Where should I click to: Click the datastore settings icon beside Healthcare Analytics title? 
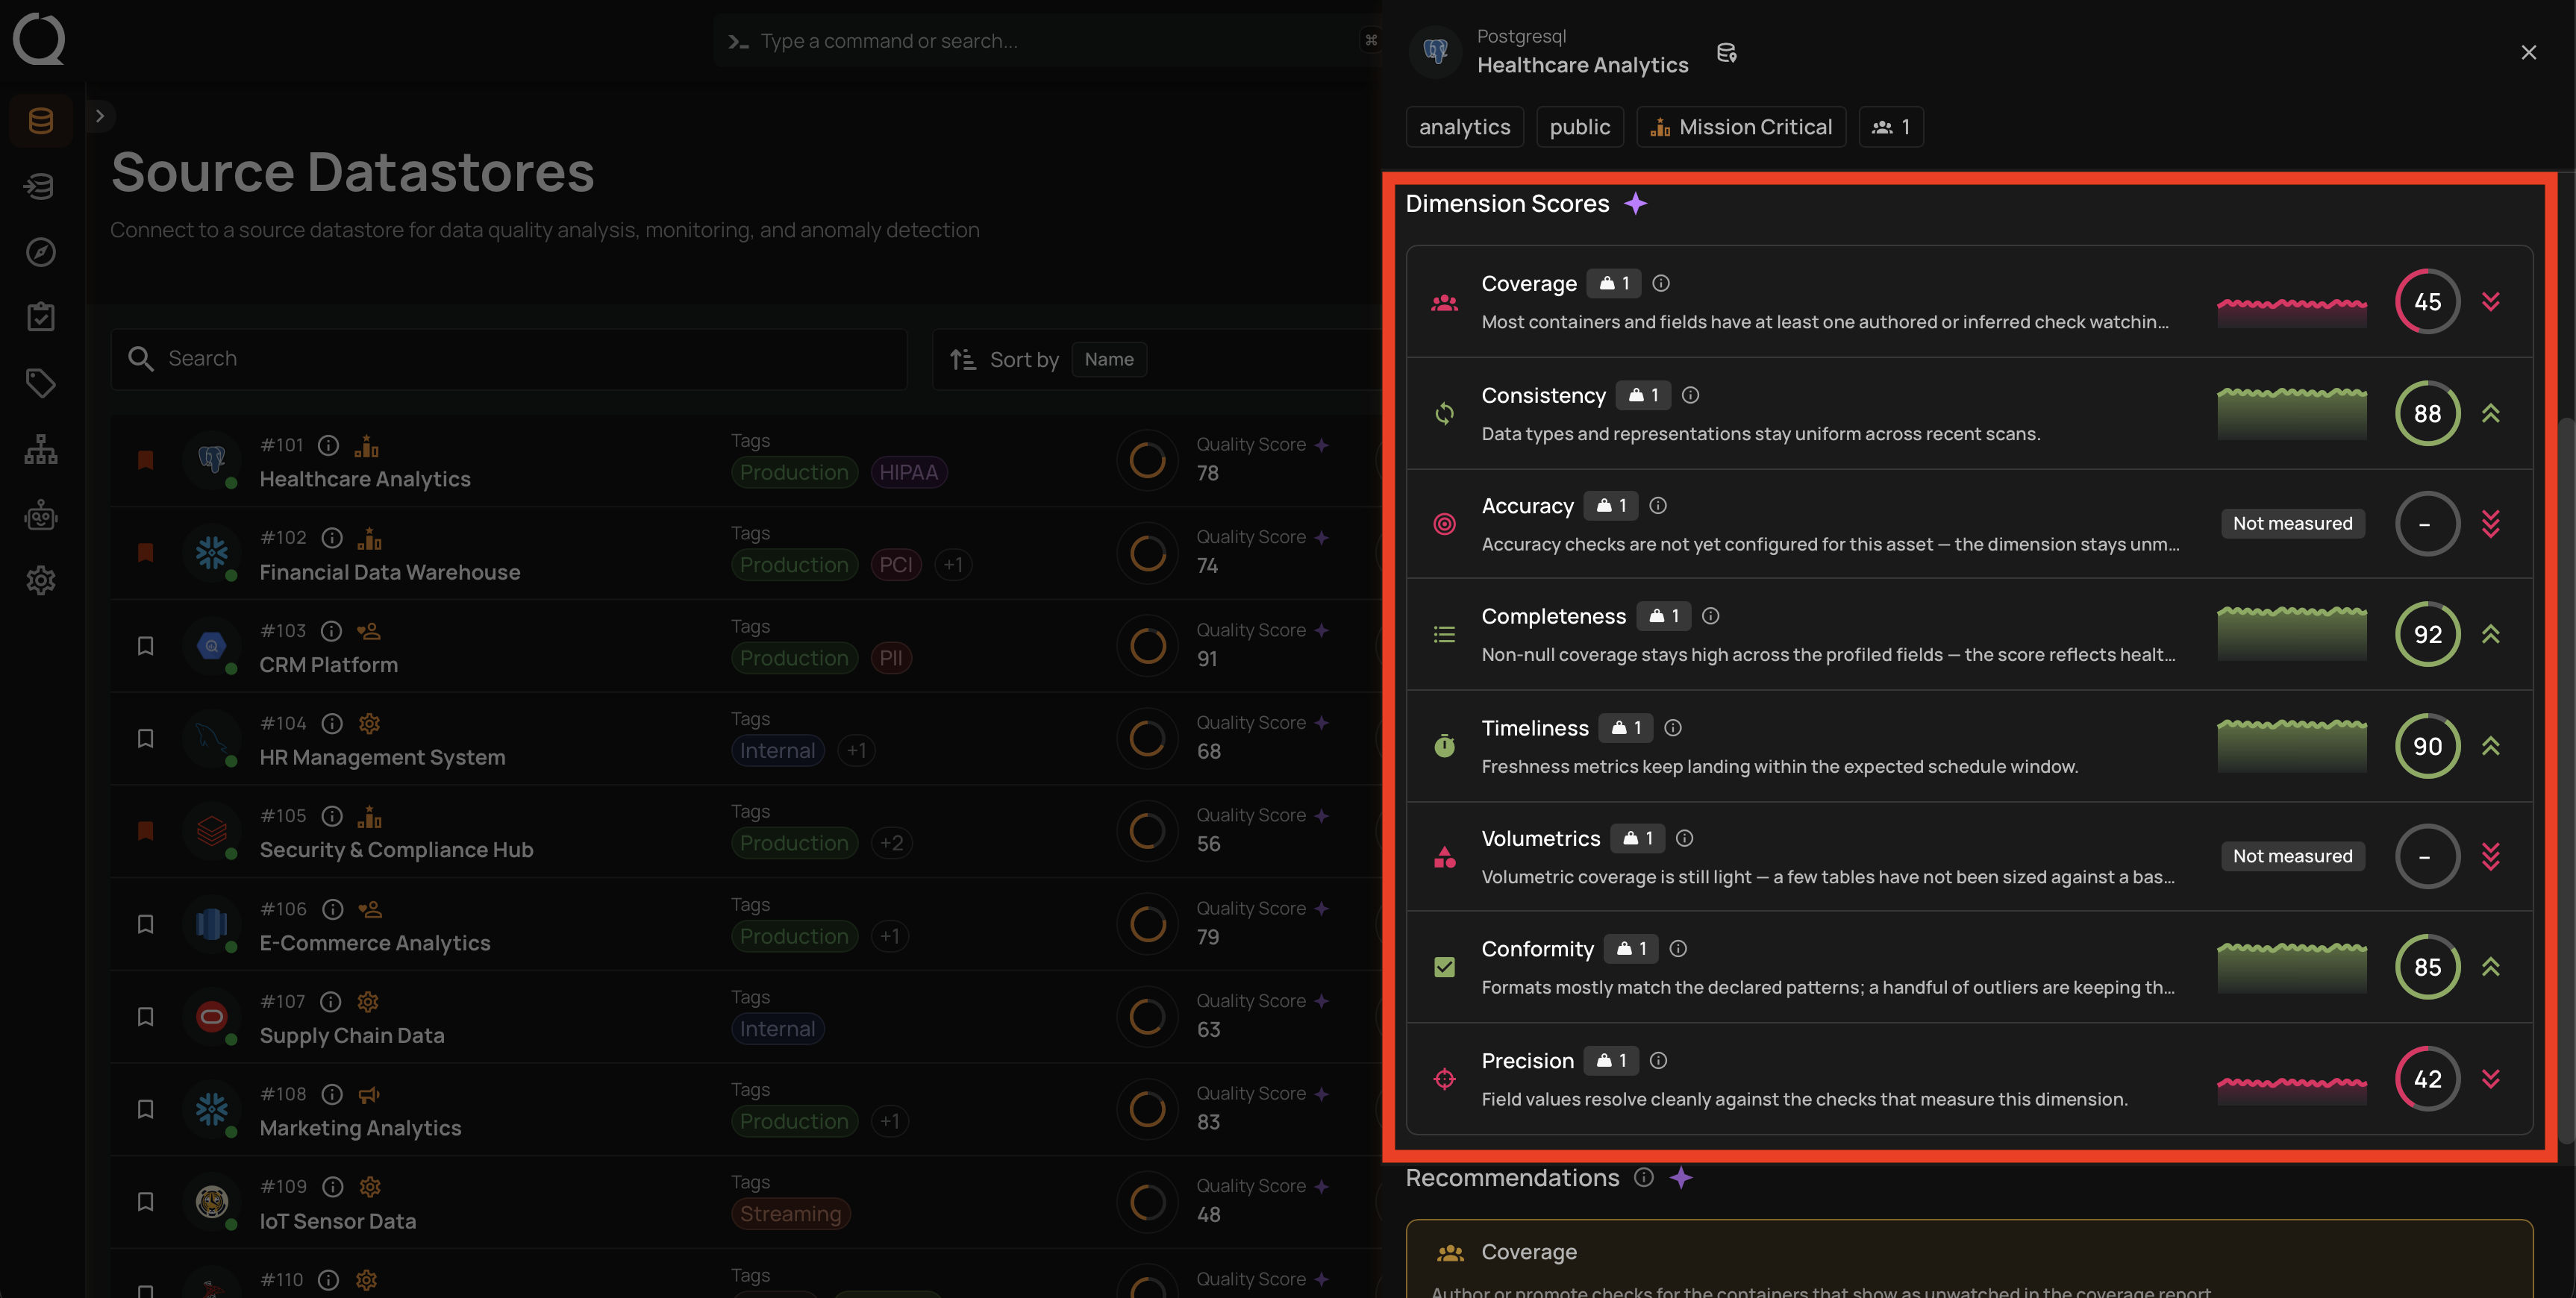tap(1727, 53)
